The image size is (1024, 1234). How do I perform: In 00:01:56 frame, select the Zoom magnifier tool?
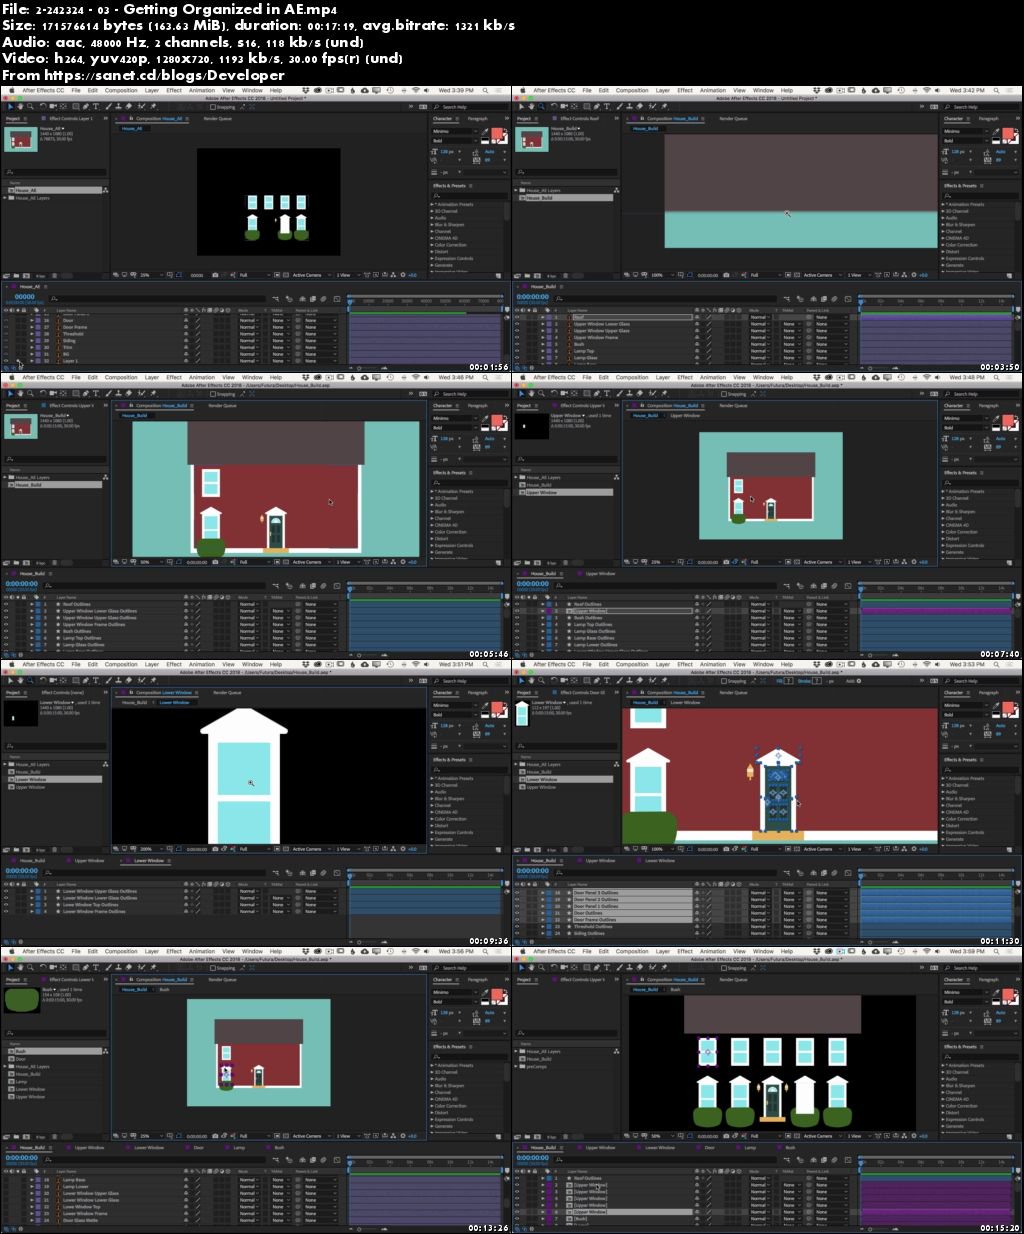(x=30, y=107)
